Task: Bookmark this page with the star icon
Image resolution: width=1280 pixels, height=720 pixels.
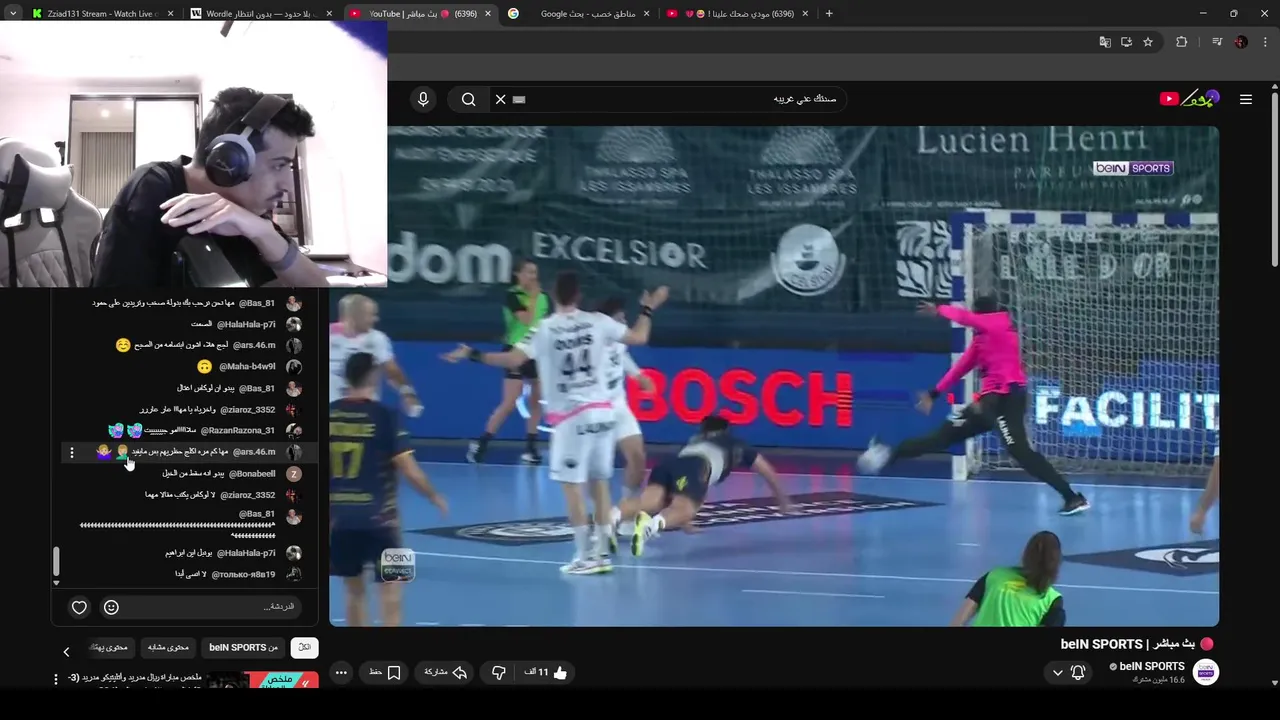Action: point(1148,42)
